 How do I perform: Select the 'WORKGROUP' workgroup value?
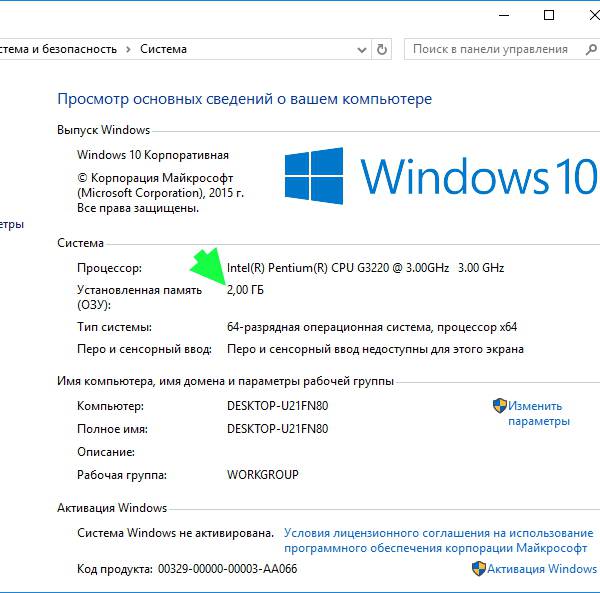[x=262, y=474]
